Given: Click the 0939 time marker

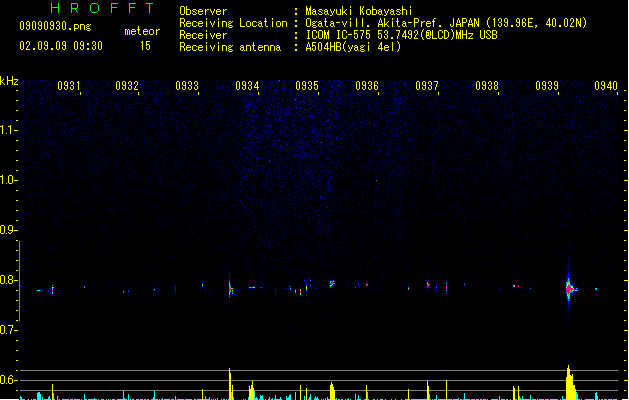Looking at the screenshot, I should pyautogui.click(x=547, y=86).
